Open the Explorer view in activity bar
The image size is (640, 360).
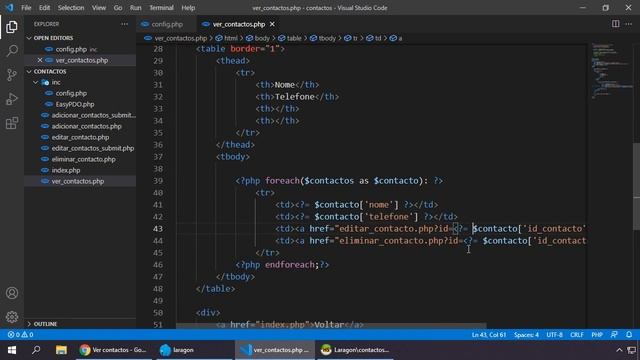click(12, 27)
